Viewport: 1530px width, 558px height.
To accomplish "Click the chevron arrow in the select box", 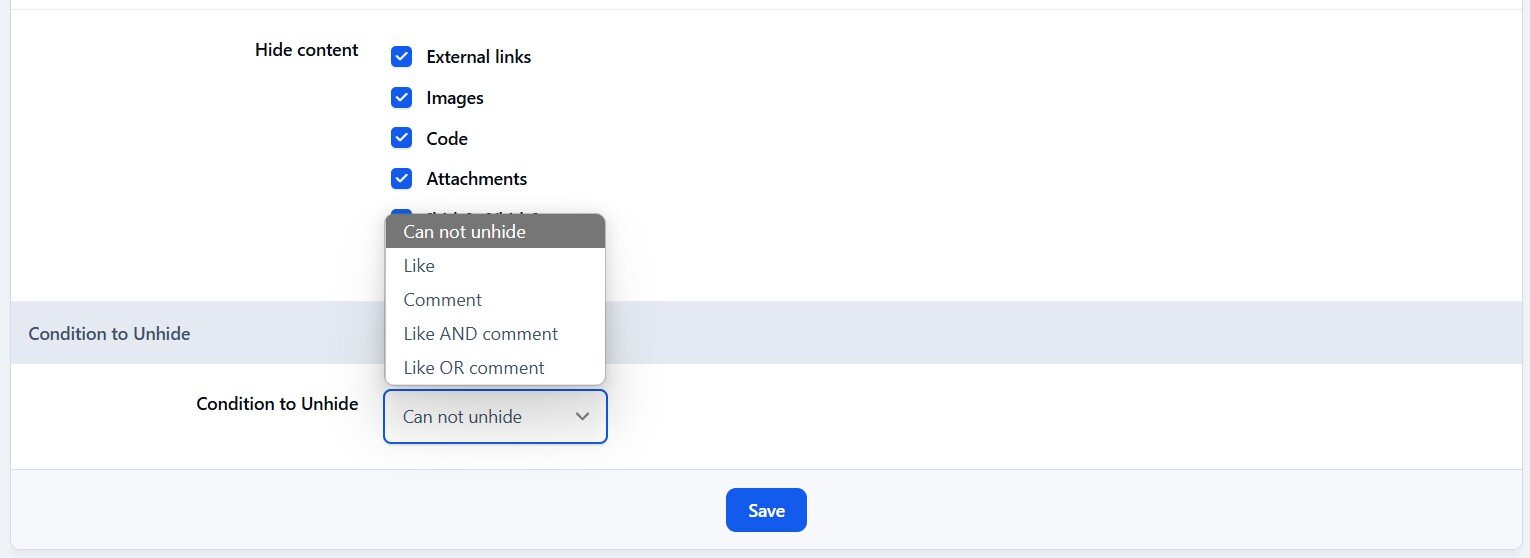I will point(582,417).
